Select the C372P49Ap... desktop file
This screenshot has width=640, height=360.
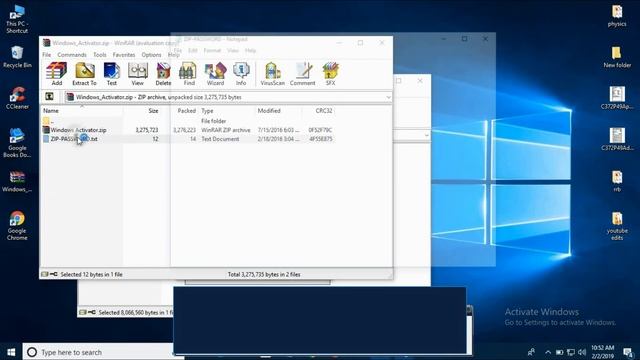[617, 98]
